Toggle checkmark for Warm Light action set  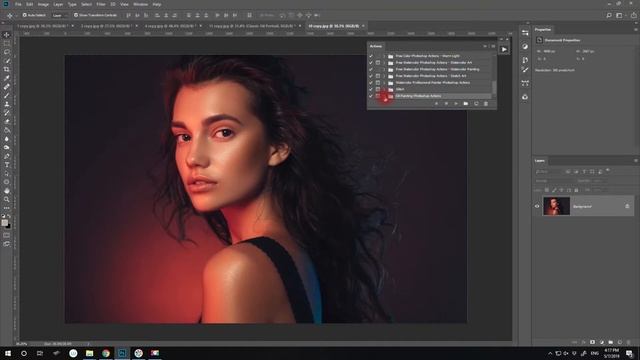tap(371, 56)
